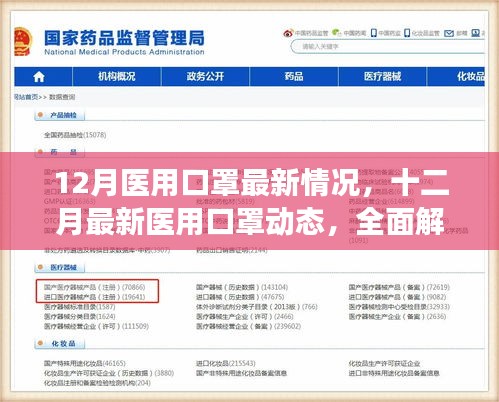Open 进口器械（历史数据）(47675)
499x402 pixels.
pyautogui.click(x=240, y=297)
